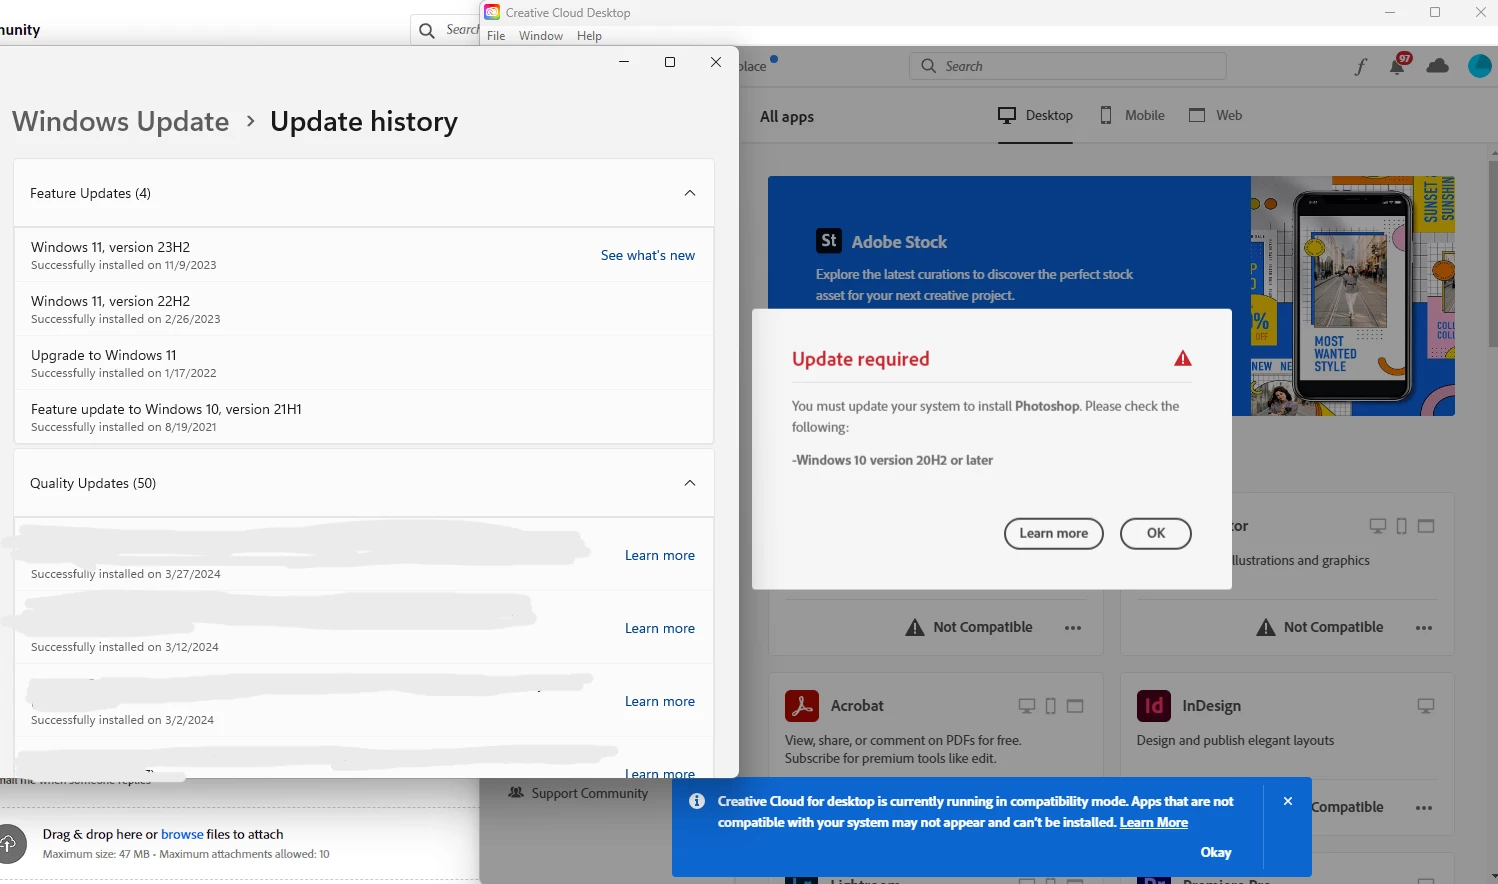This screenshot has width=1498, height=884.
Task: Click the web platform icon on the Acrobat card
Action: 1075,706
